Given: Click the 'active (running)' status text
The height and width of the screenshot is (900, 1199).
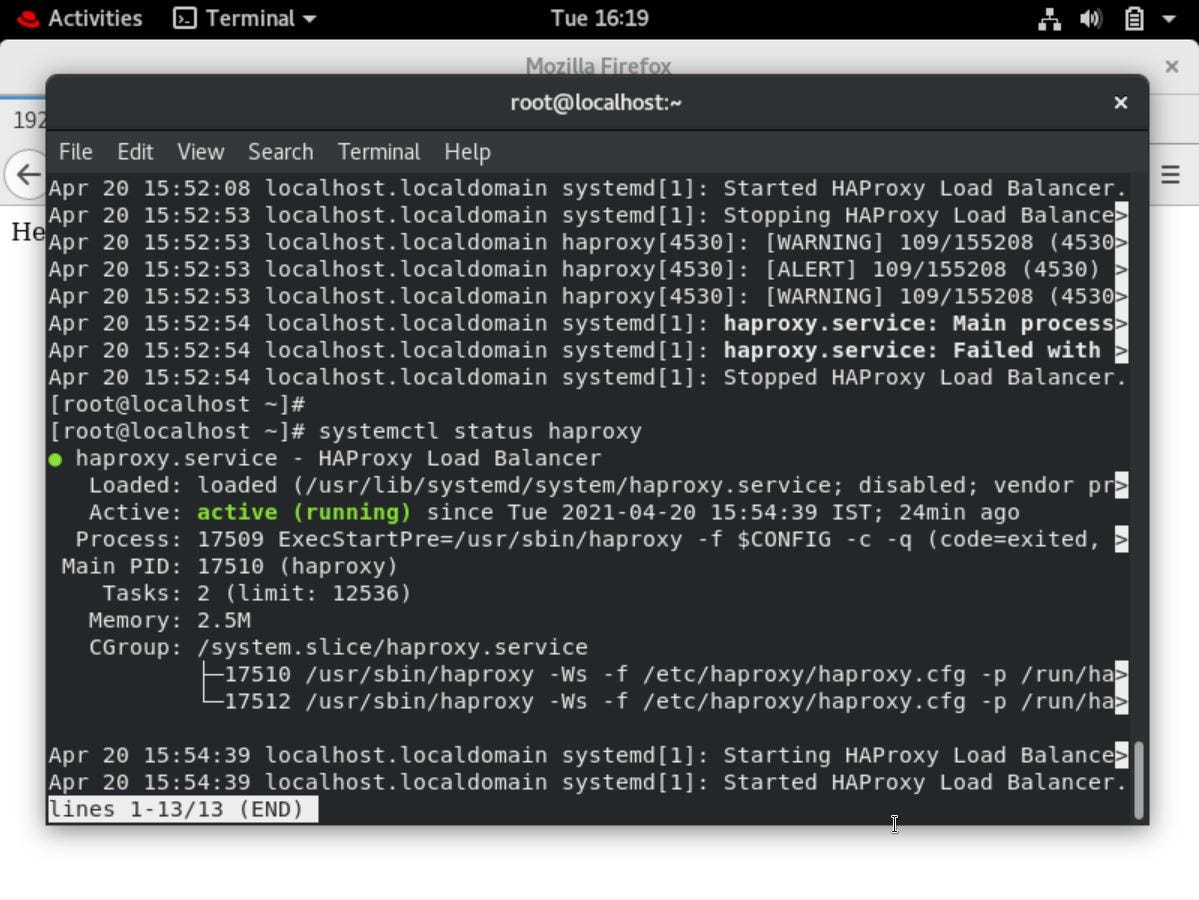Looking at the screenshot, I should click(304, 512).
